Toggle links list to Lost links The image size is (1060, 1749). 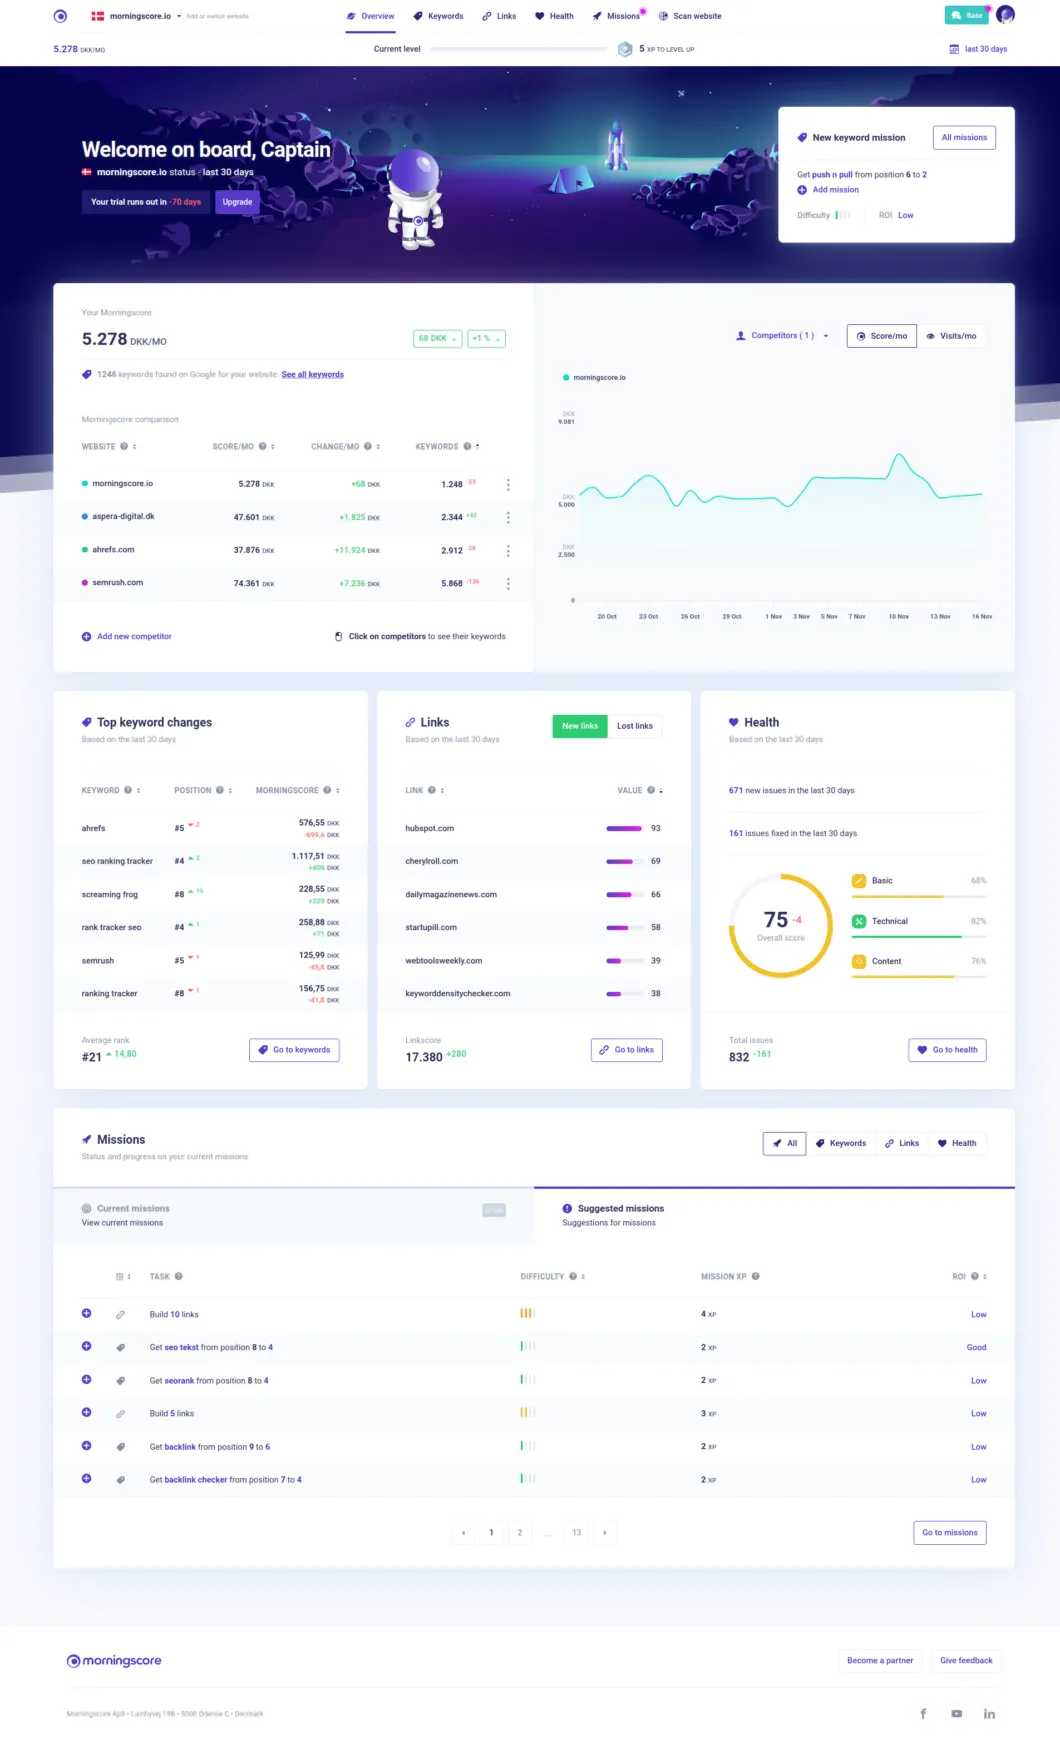coord(634,726)
